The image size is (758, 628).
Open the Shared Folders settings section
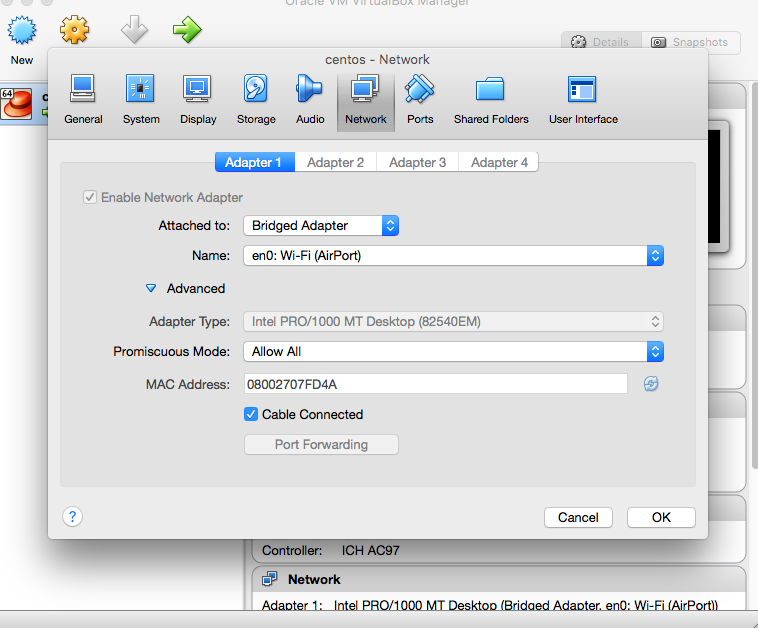[x=491, y=100]
